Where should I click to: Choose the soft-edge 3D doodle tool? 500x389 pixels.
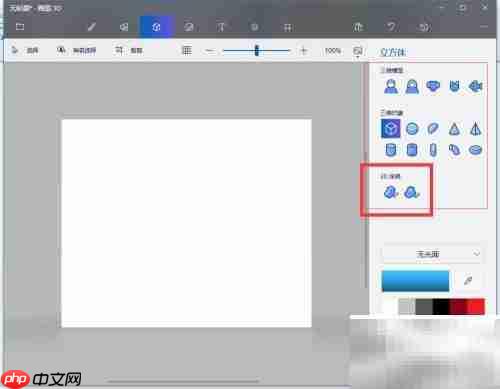tap(412, 192)
